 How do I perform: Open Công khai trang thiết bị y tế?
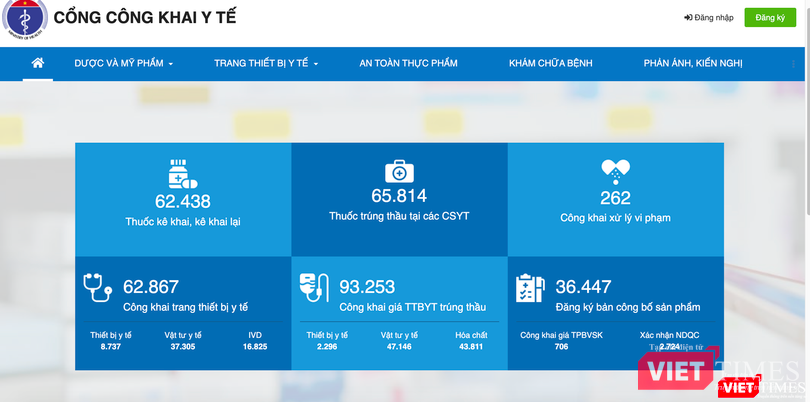(x=185, y=307)
